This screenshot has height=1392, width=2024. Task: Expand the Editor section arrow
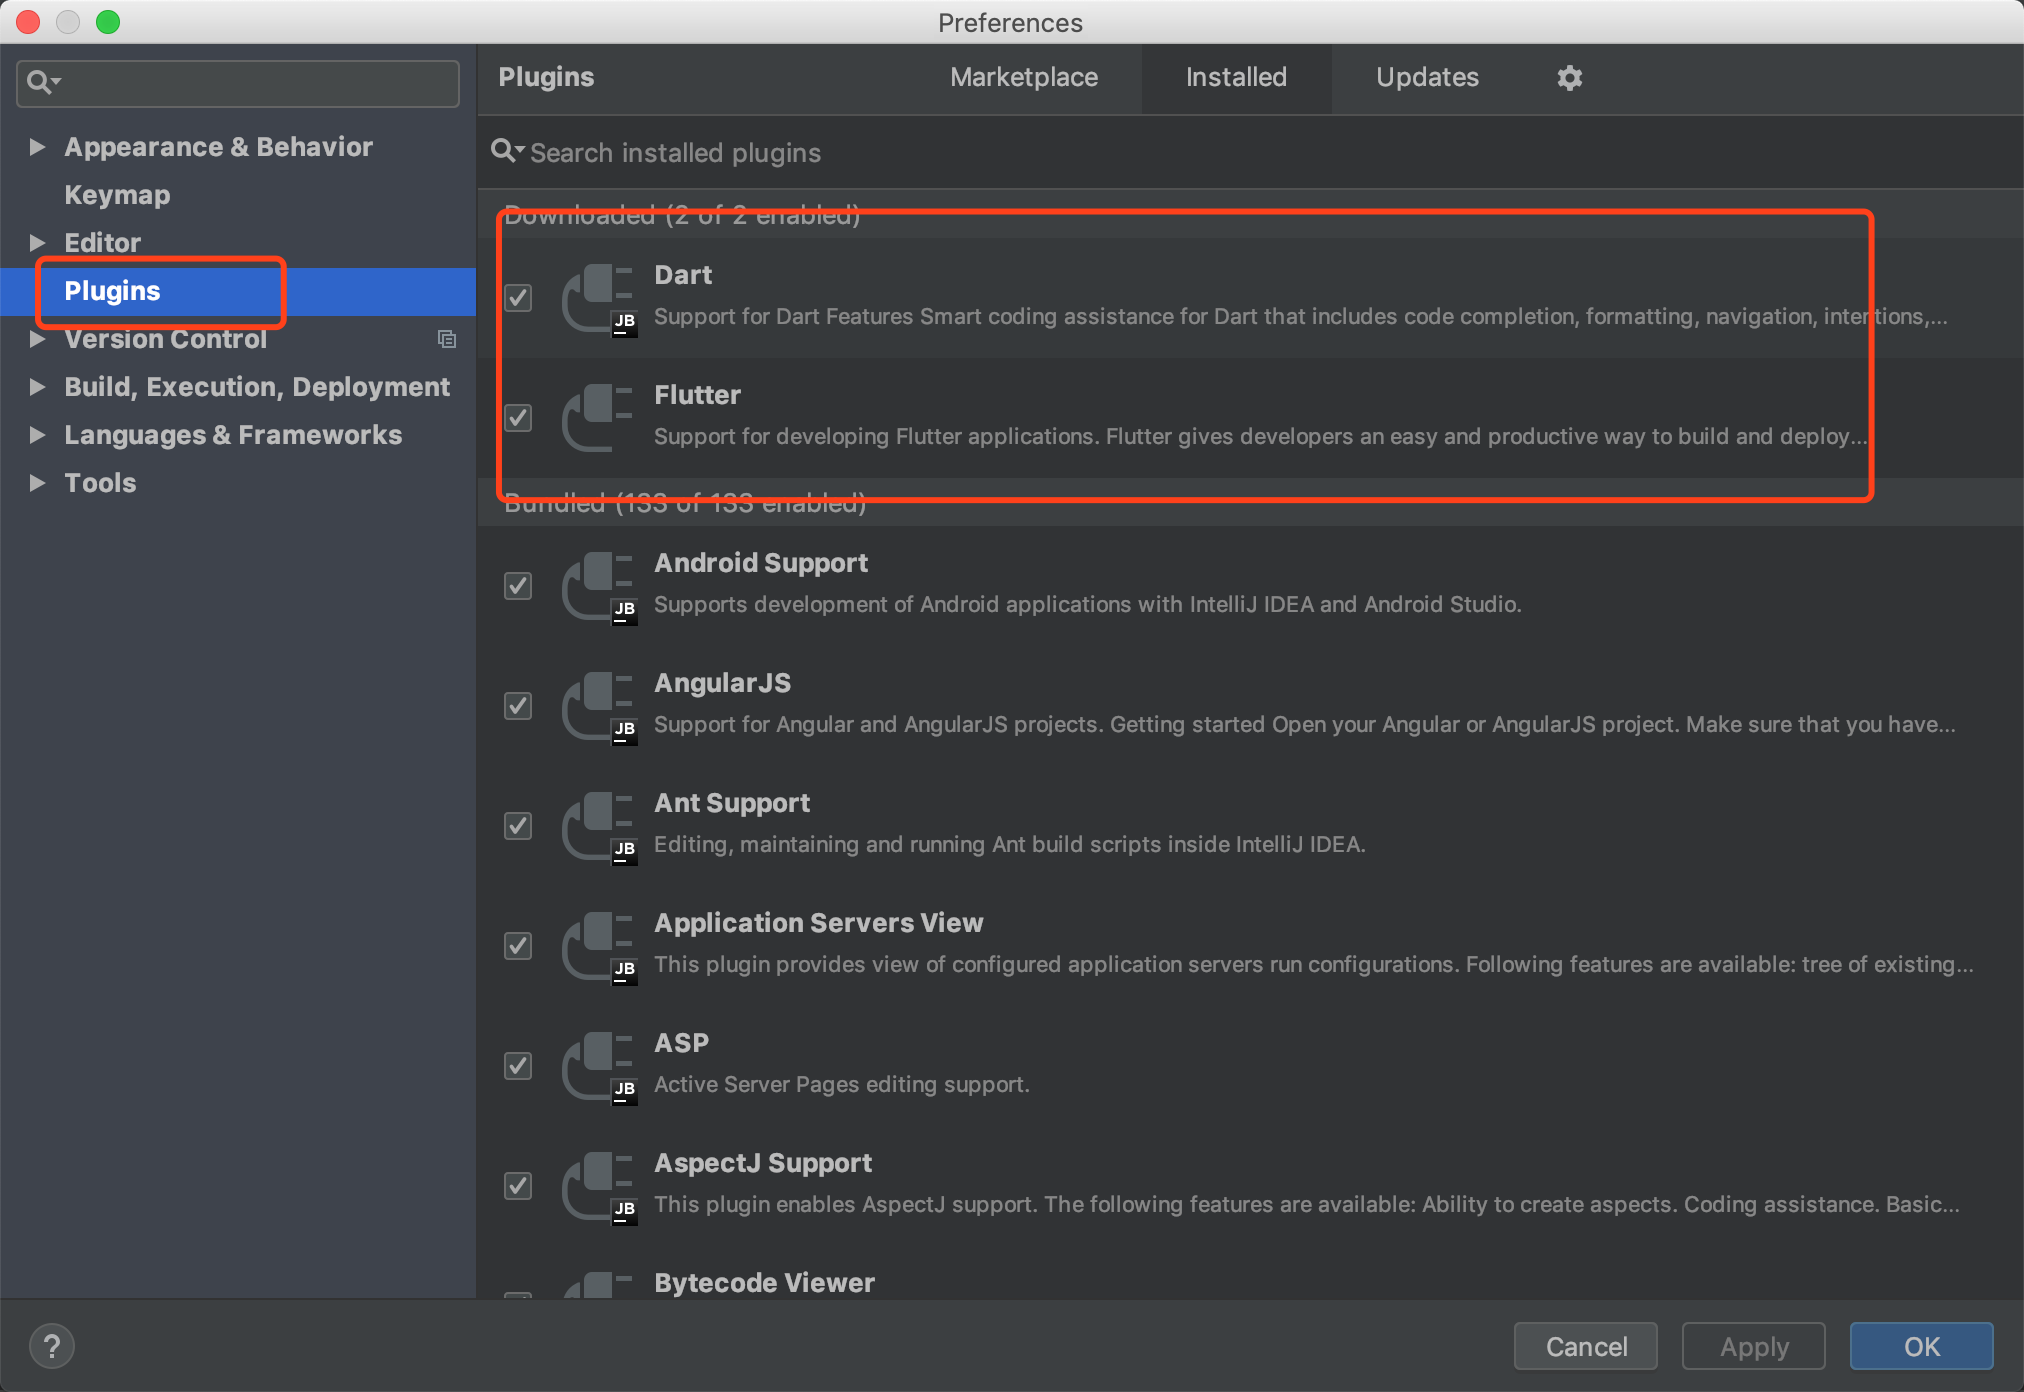[37, 243]
